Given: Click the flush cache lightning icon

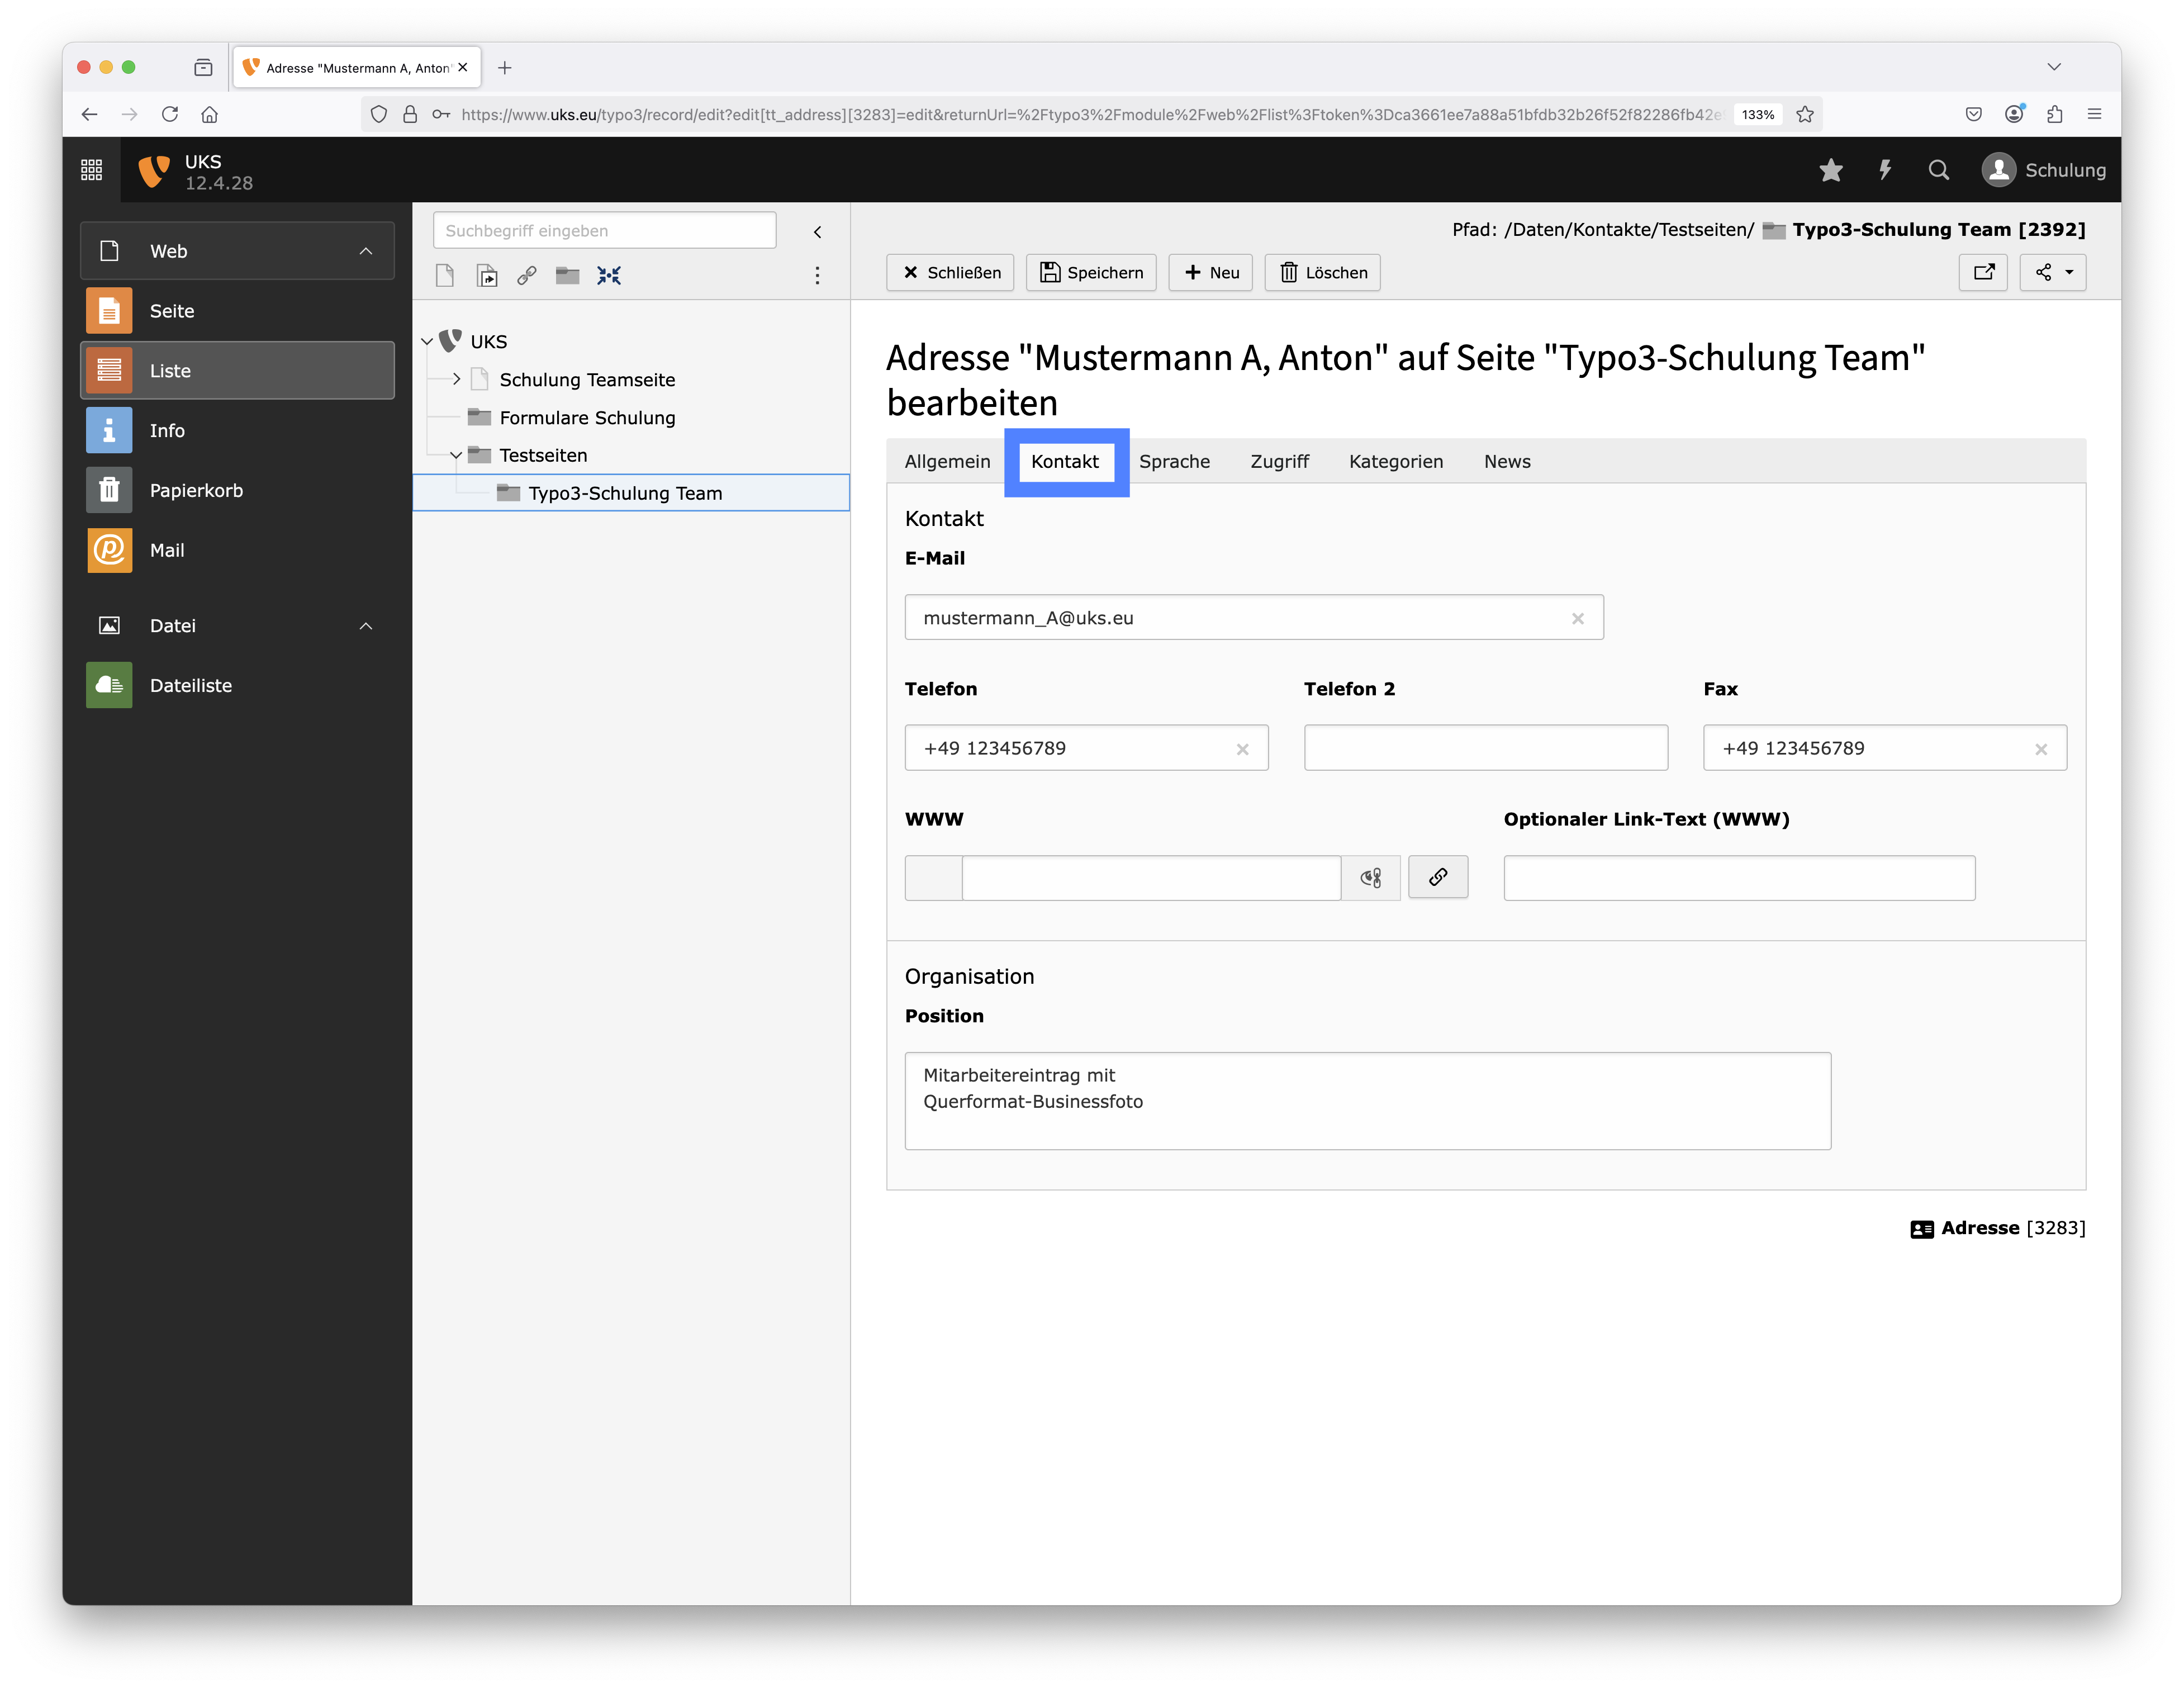Looking at the screenshot, I should point(1885,170).
